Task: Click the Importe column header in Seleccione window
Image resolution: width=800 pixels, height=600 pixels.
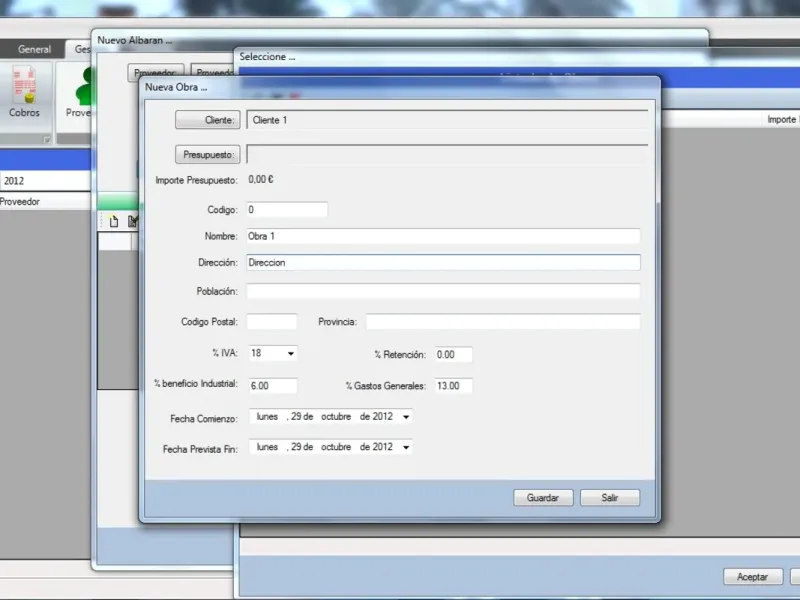Action: point(782,119)
